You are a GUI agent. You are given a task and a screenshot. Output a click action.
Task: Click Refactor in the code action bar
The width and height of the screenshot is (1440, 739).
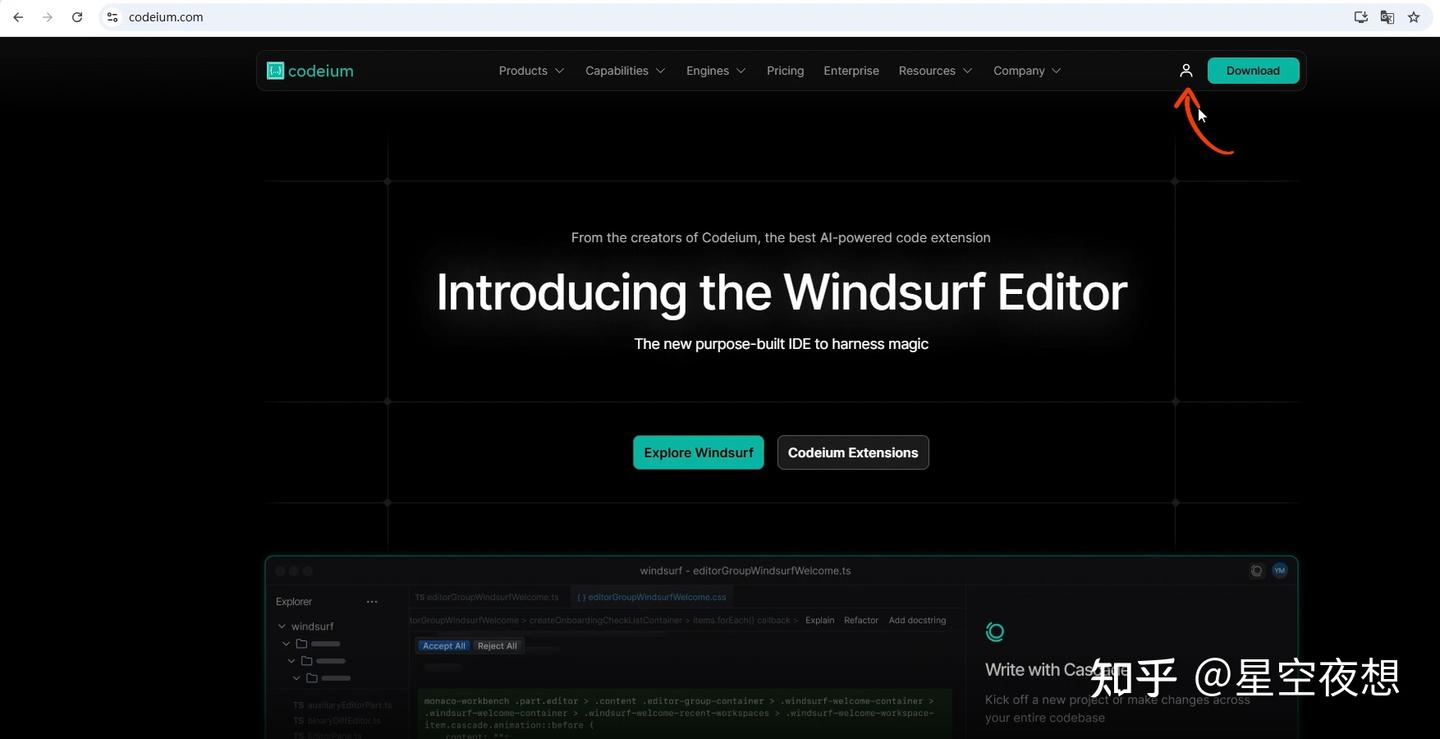point(860,620)
